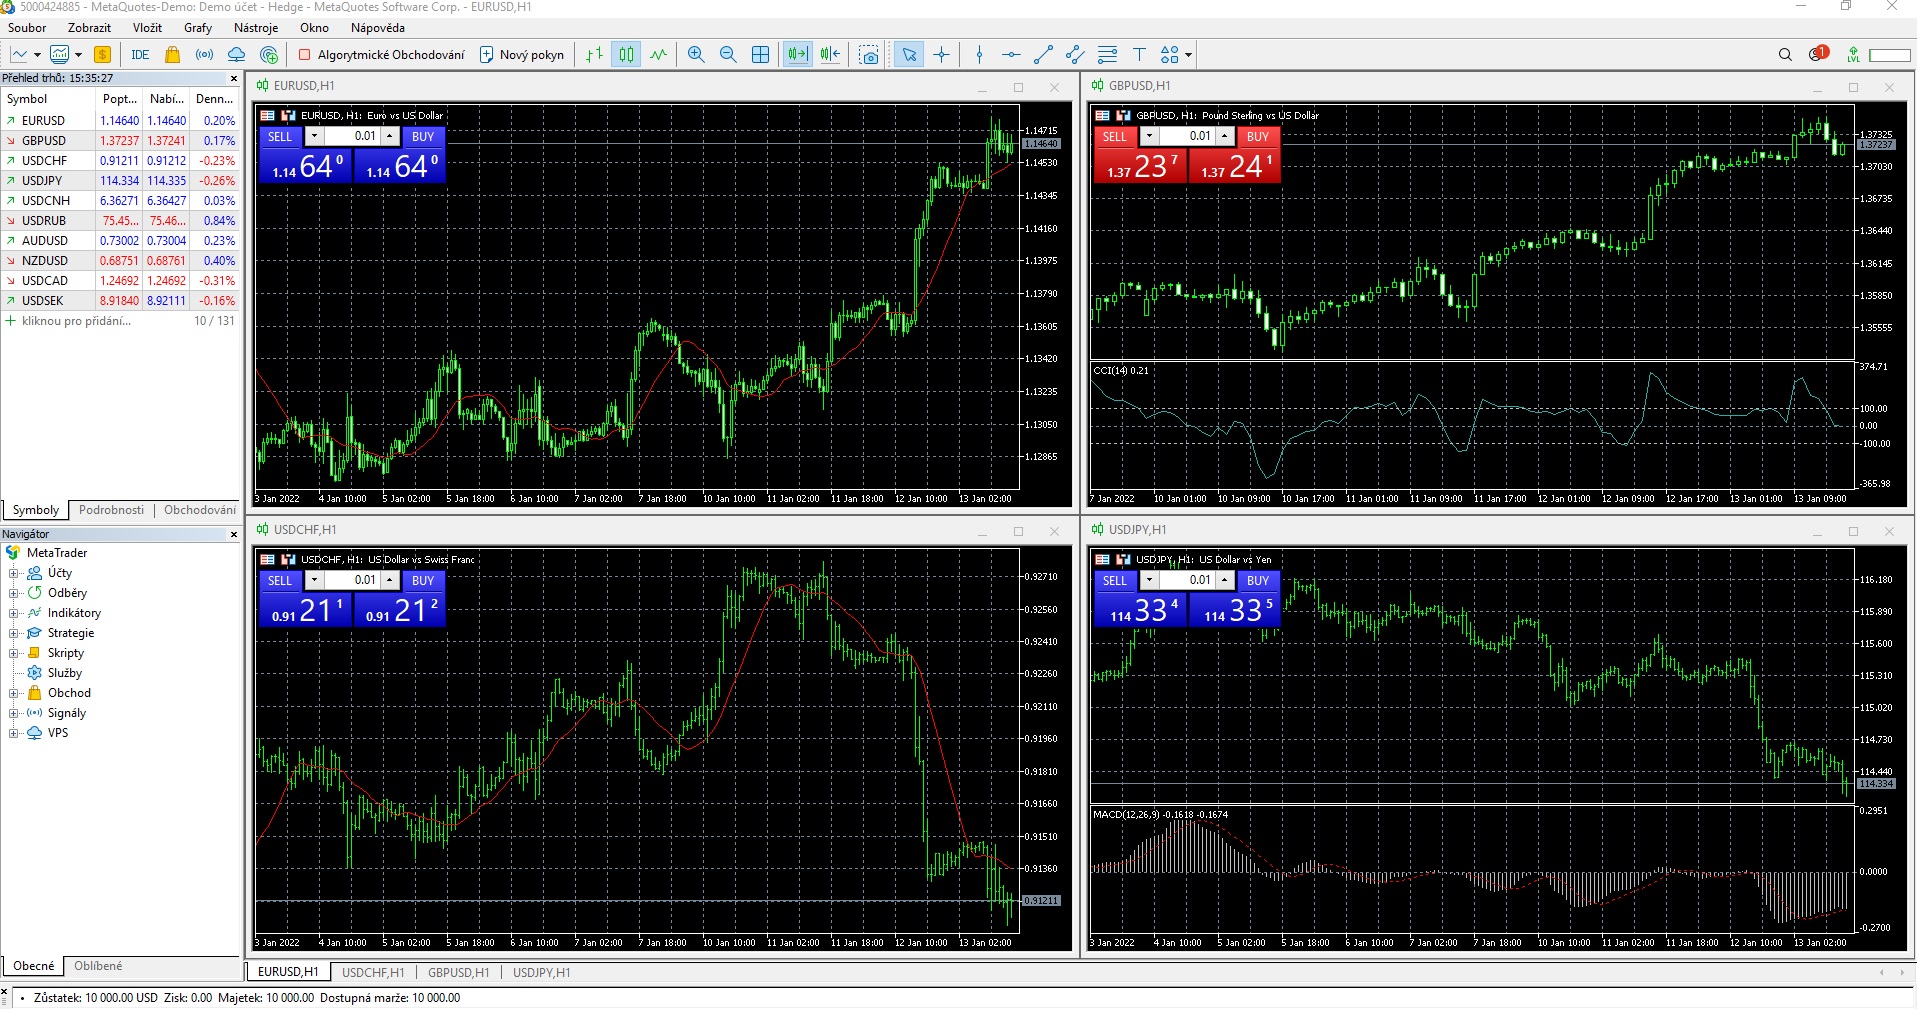Expand the Indikátory tree node
Image resolution: width=1920 pixels, height=1016 pixels.
pyautogui.click(x=14, y=613)
